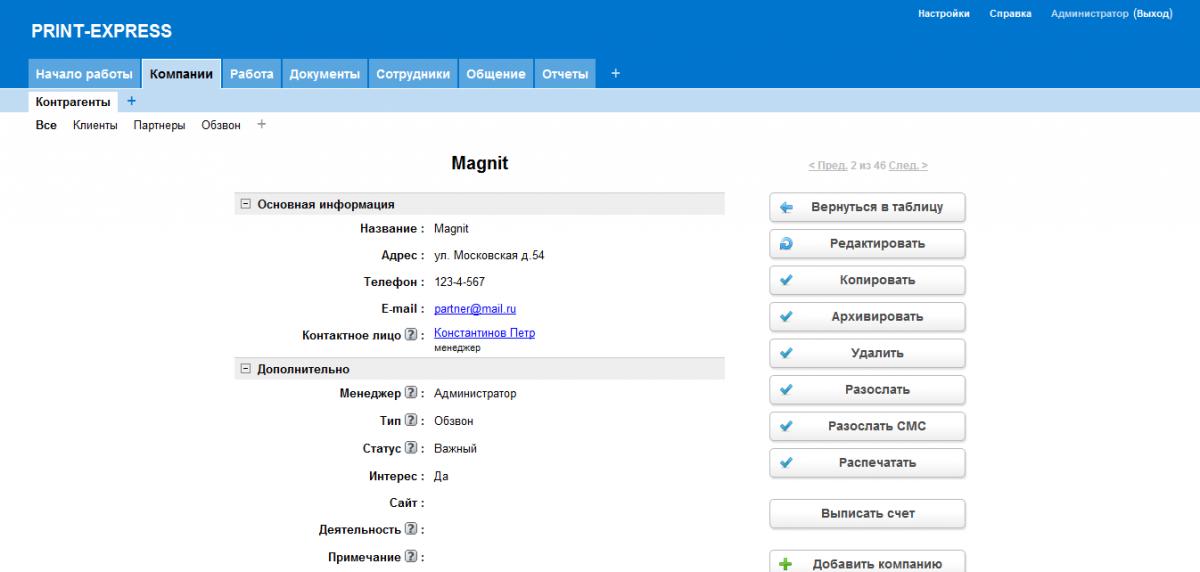The width and height of the screenshot is (1200, 572).
Task: Collapse the Дополнительно section
Action: coord(245,369)
